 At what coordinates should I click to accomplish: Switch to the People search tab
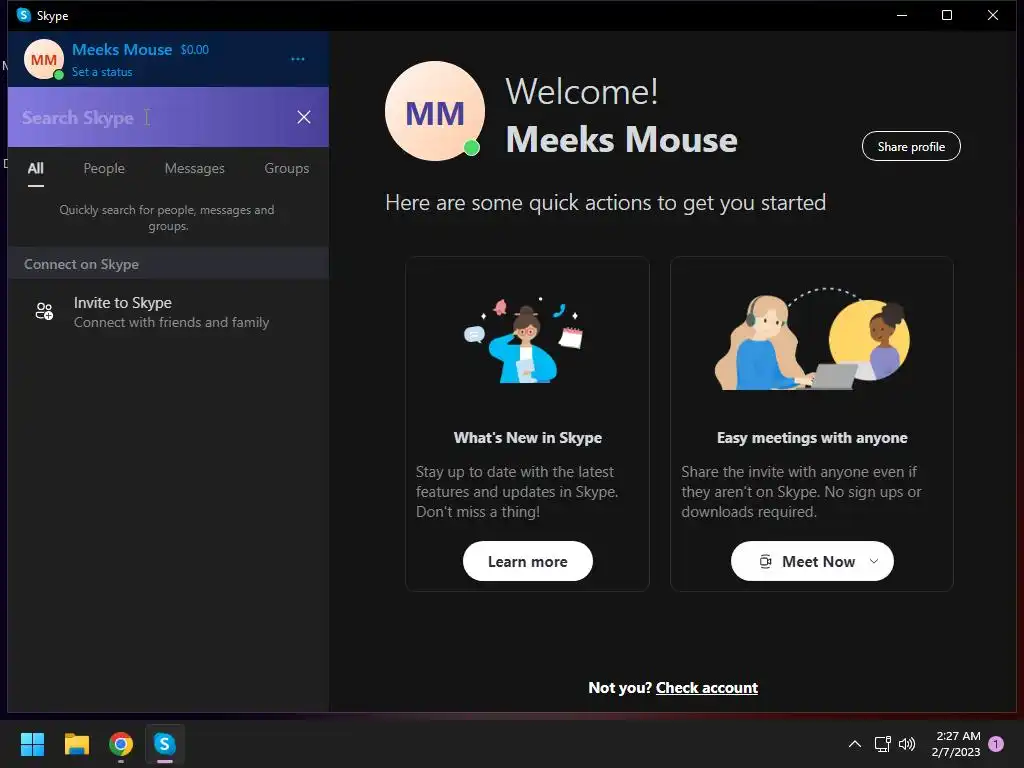pyautogui.click(x=104, y=168)
